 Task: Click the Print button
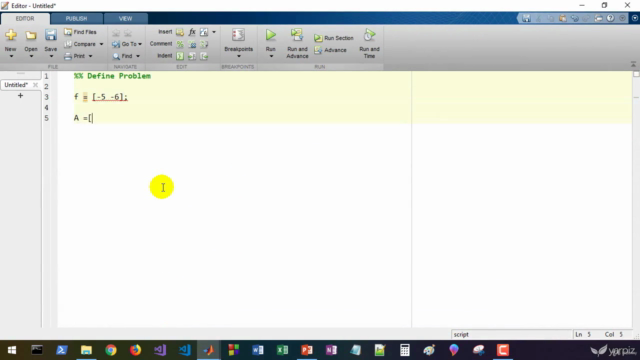pos(75,56)
